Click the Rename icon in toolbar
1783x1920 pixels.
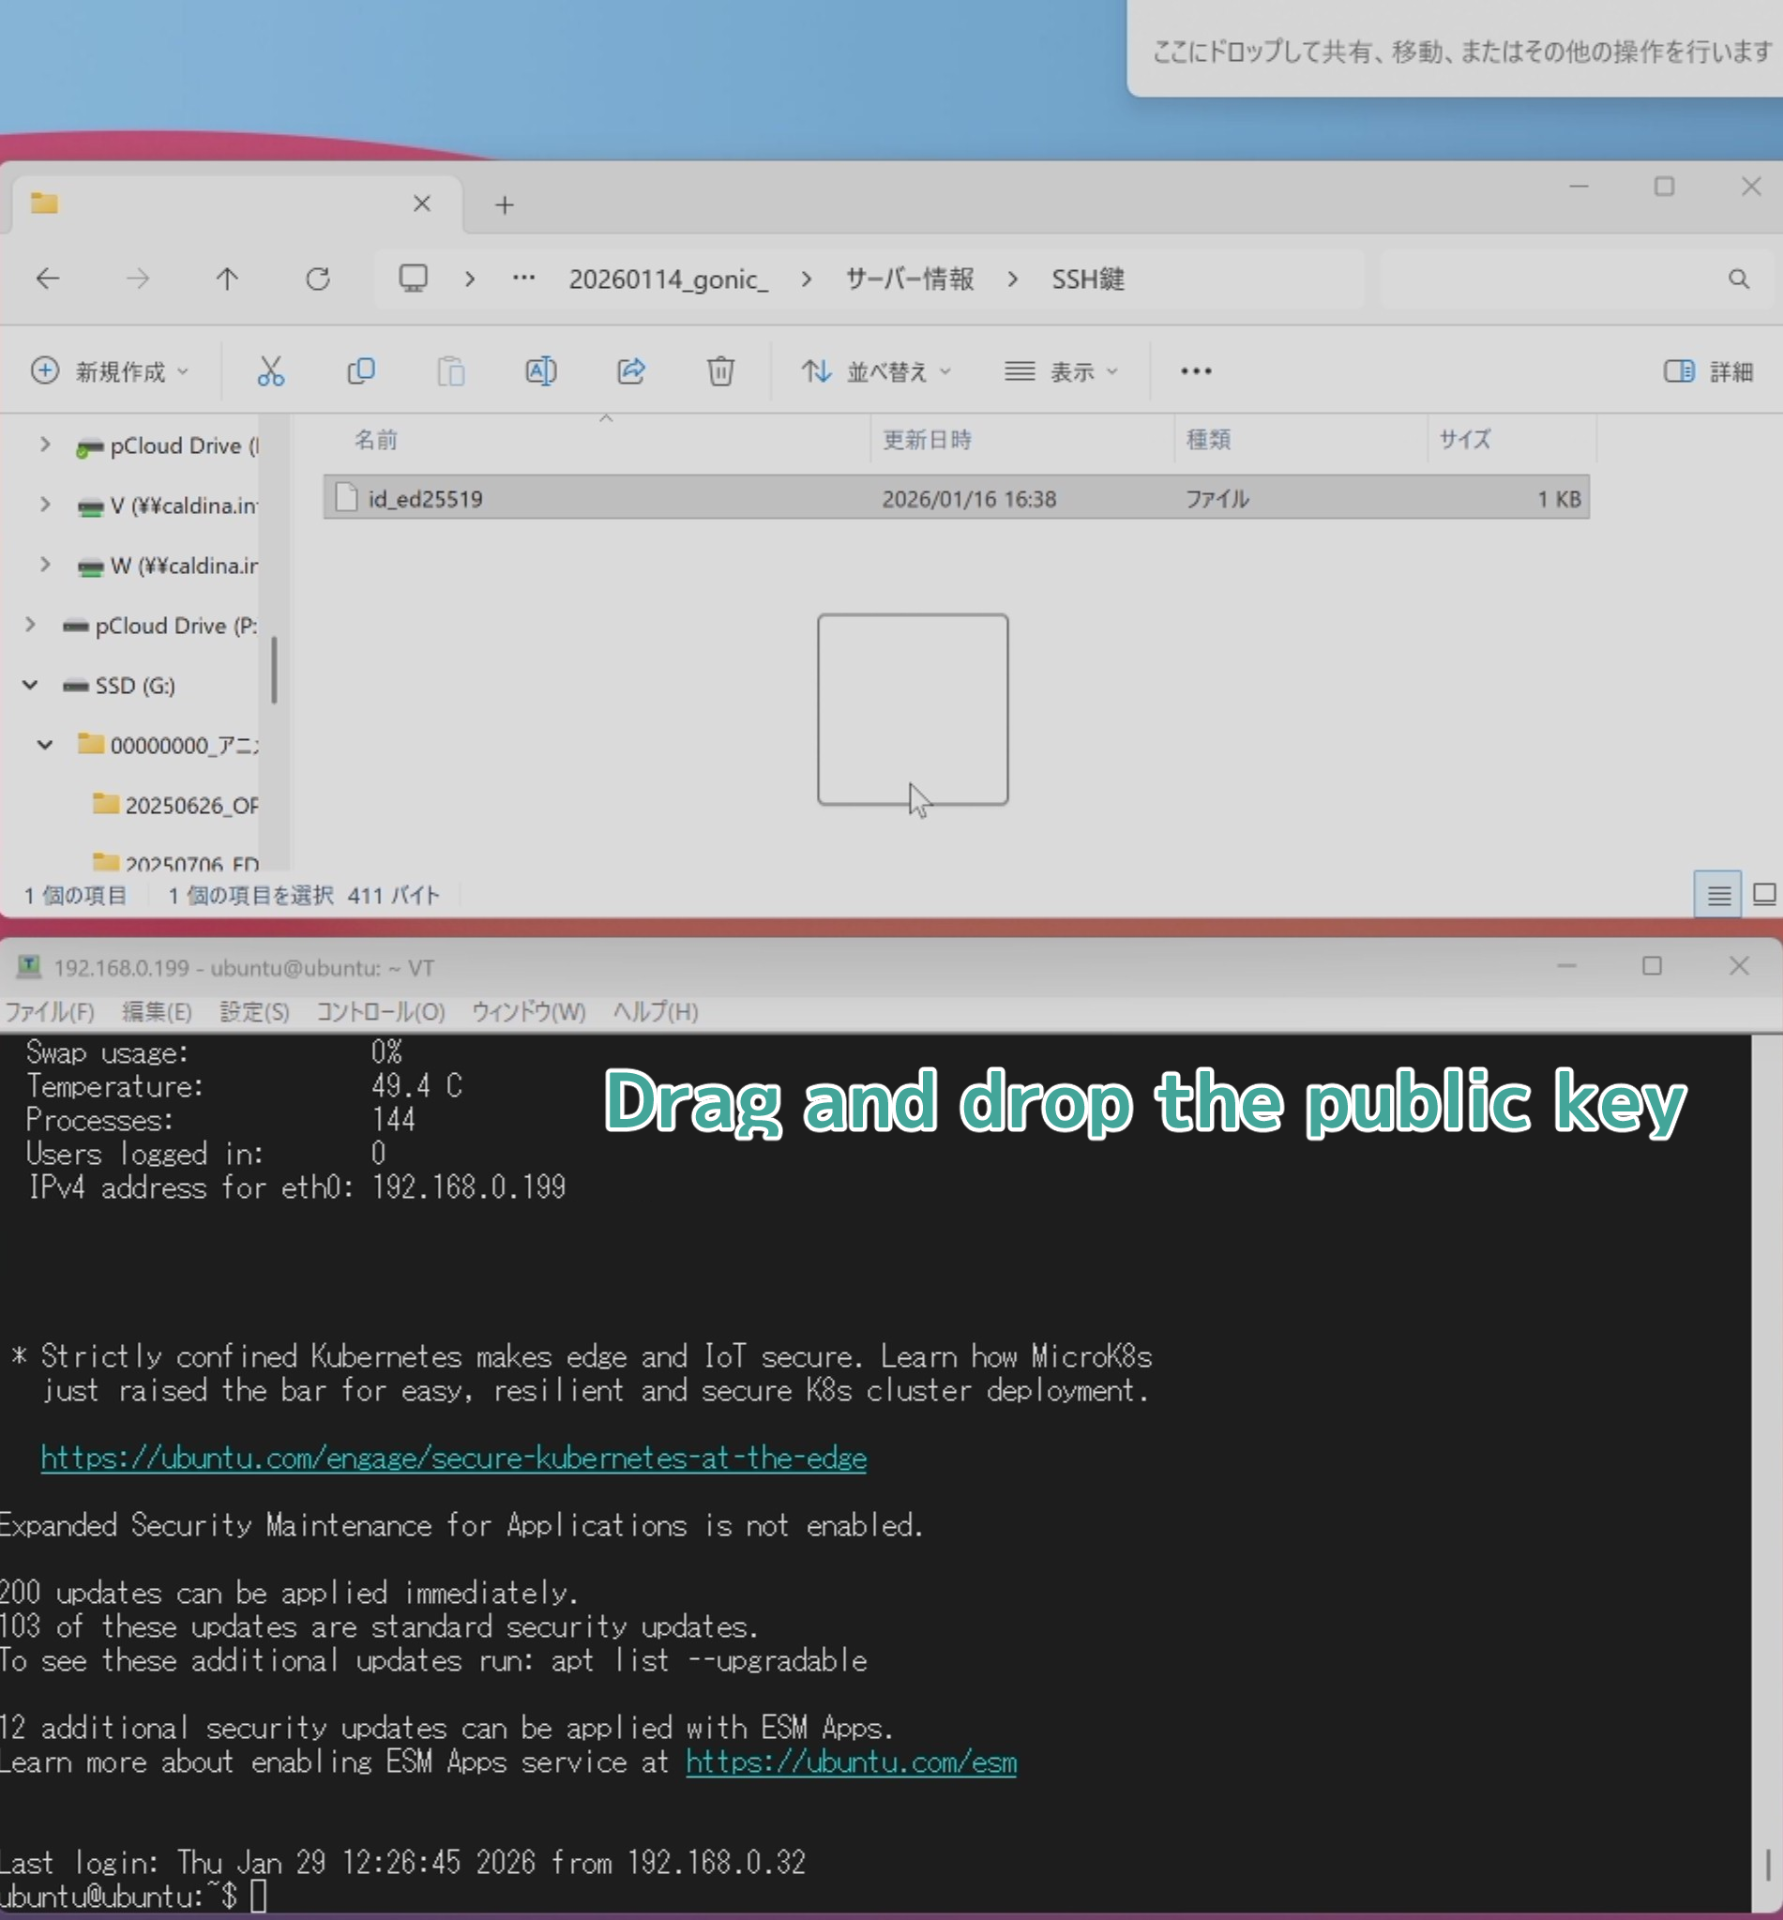click(540, 372)
